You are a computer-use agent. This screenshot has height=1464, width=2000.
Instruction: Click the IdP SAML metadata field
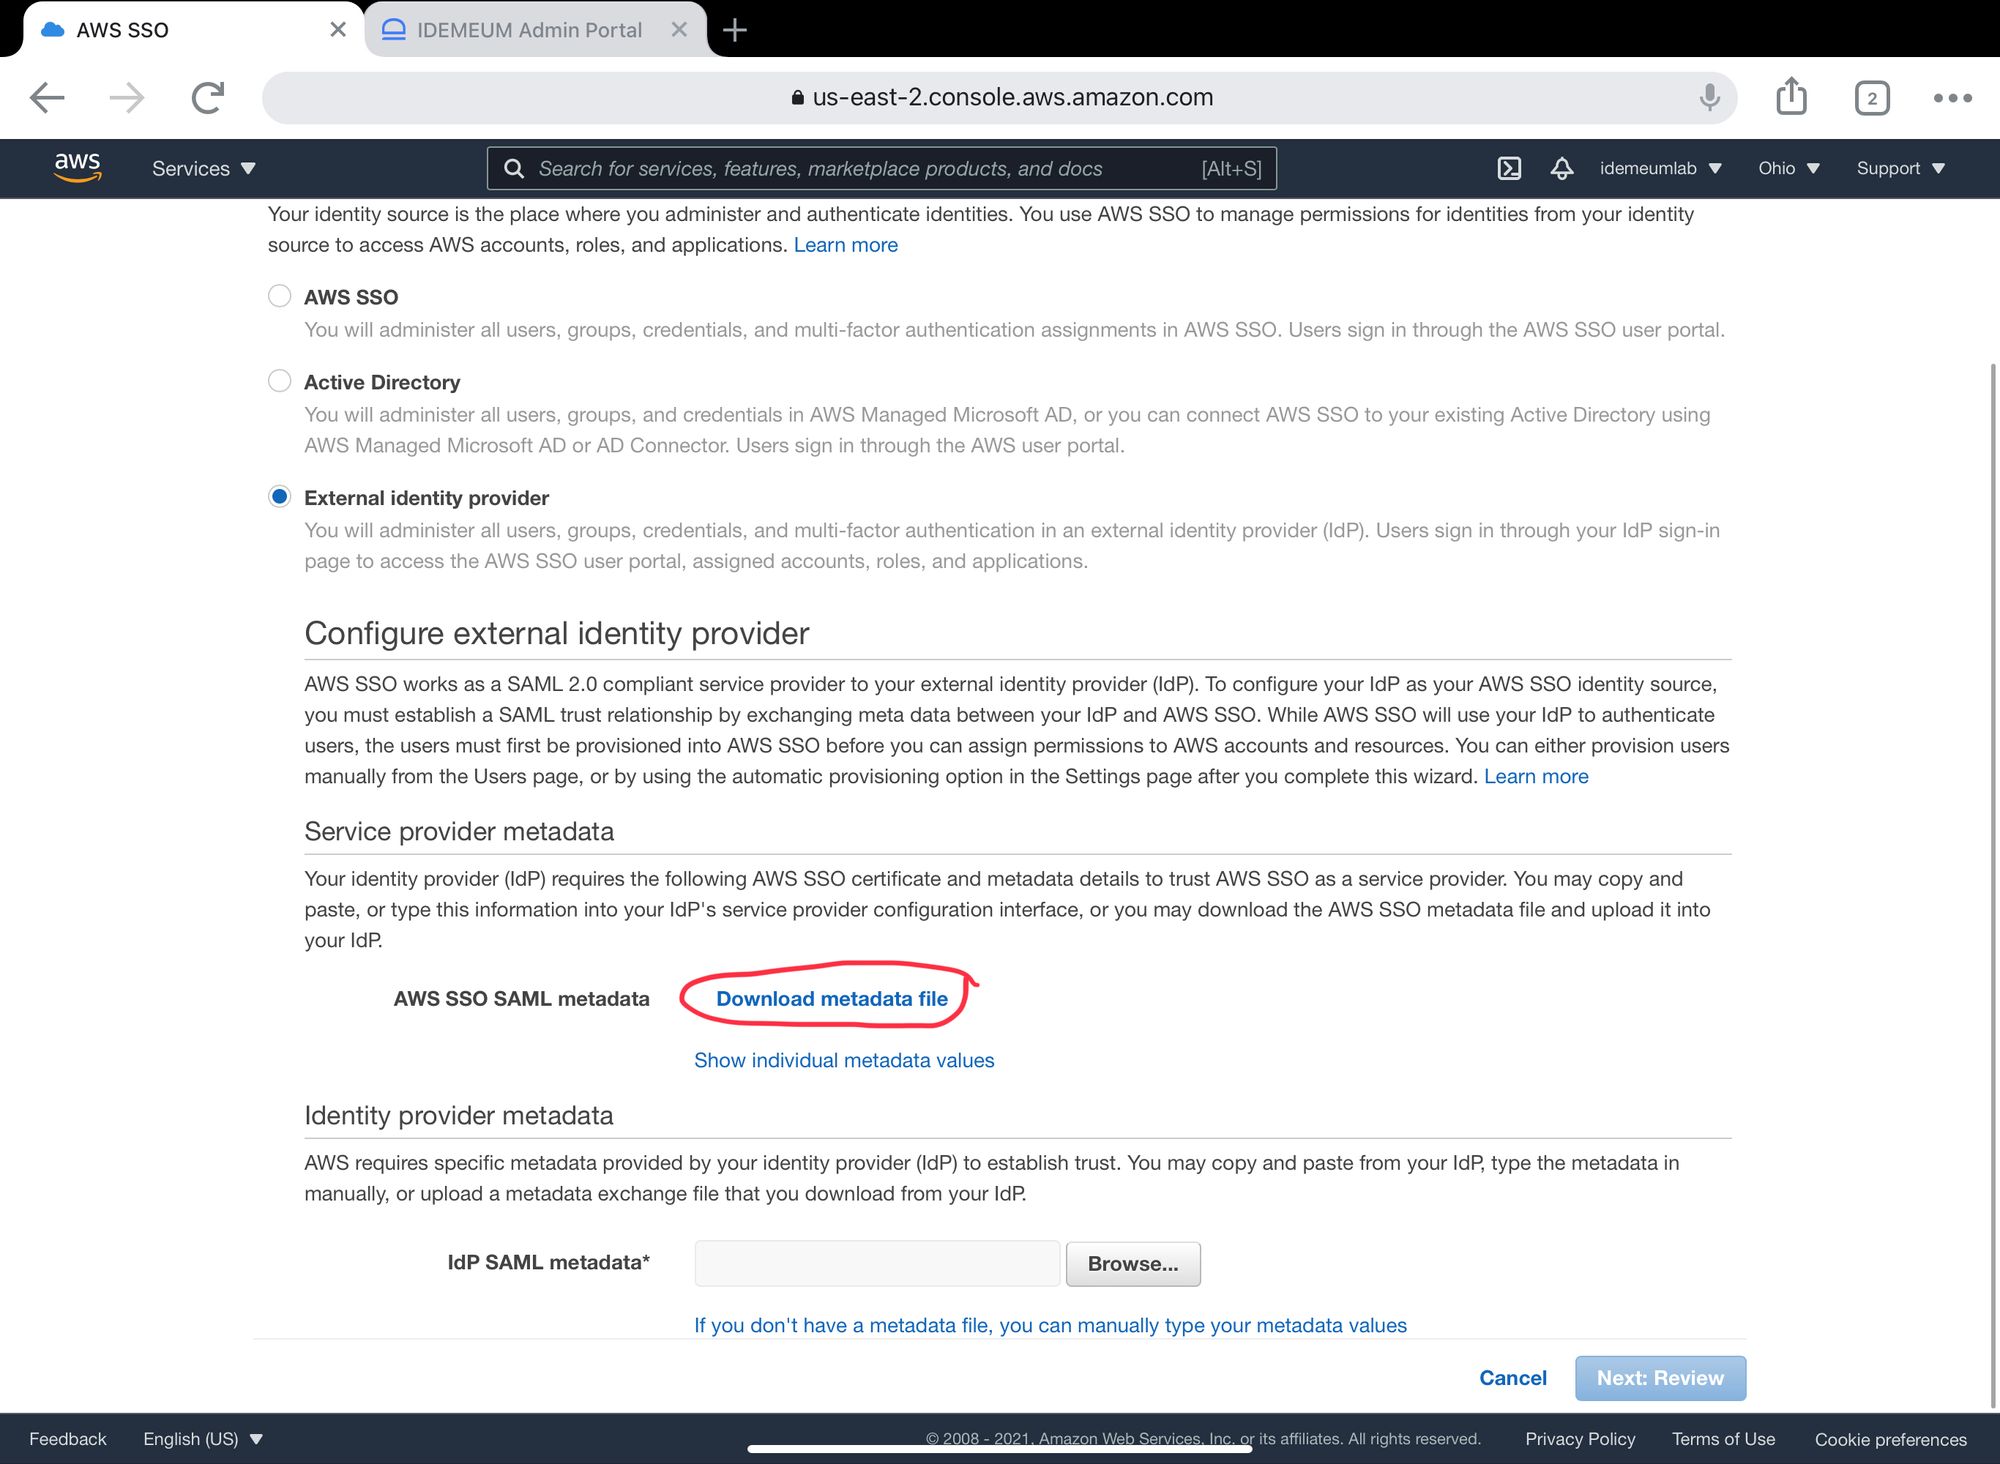coord(877,1263)
